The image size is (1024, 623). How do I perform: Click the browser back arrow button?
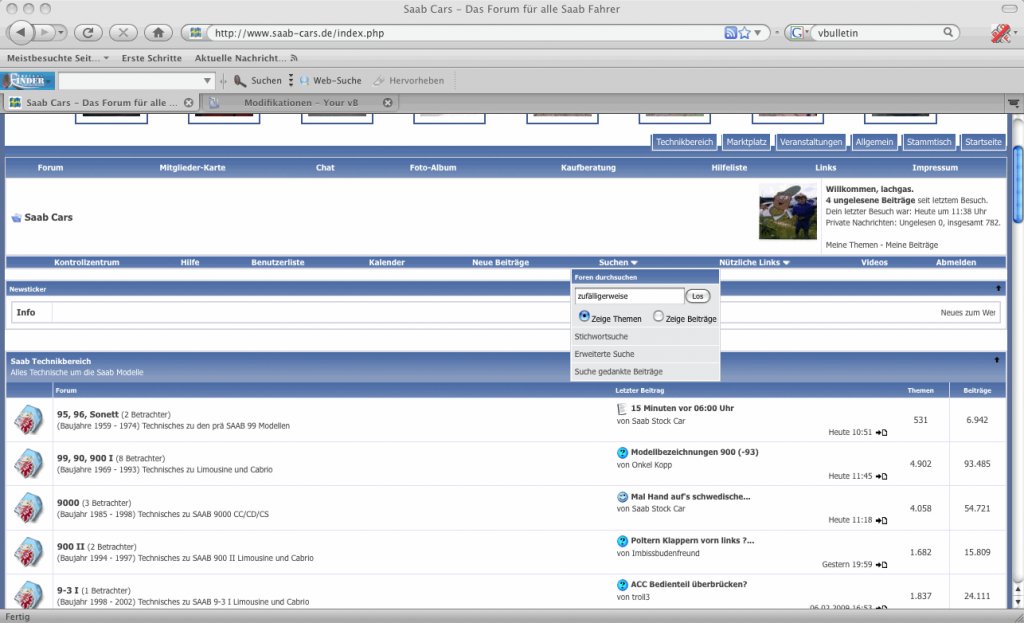(20, 32)
